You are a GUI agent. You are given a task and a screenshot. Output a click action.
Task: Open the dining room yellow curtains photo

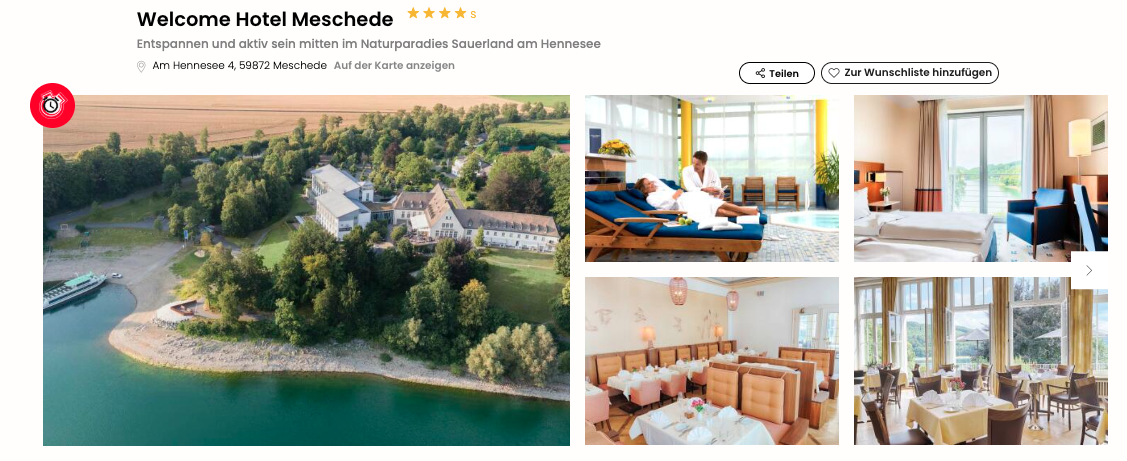[980, 361]
